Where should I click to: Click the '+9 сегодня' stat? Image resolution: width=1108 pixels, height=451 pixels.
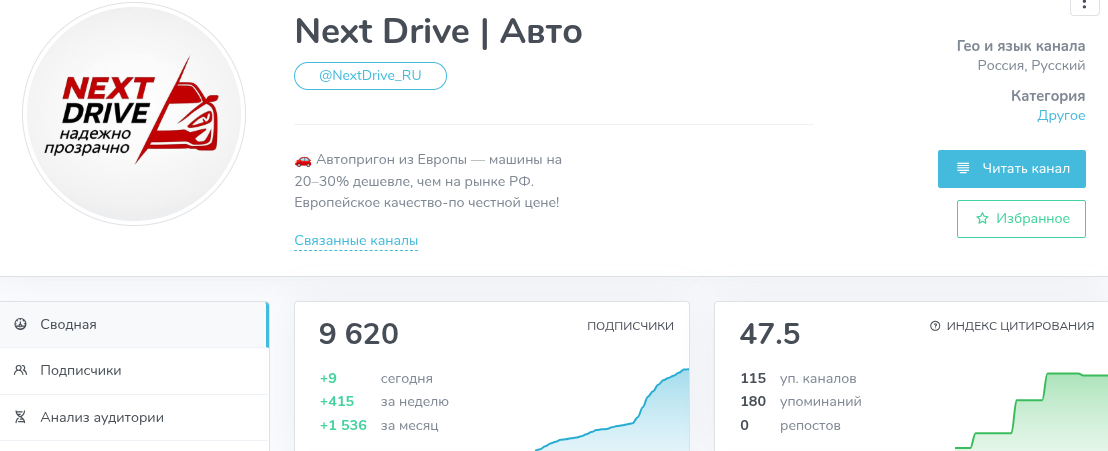click(376, 378)
